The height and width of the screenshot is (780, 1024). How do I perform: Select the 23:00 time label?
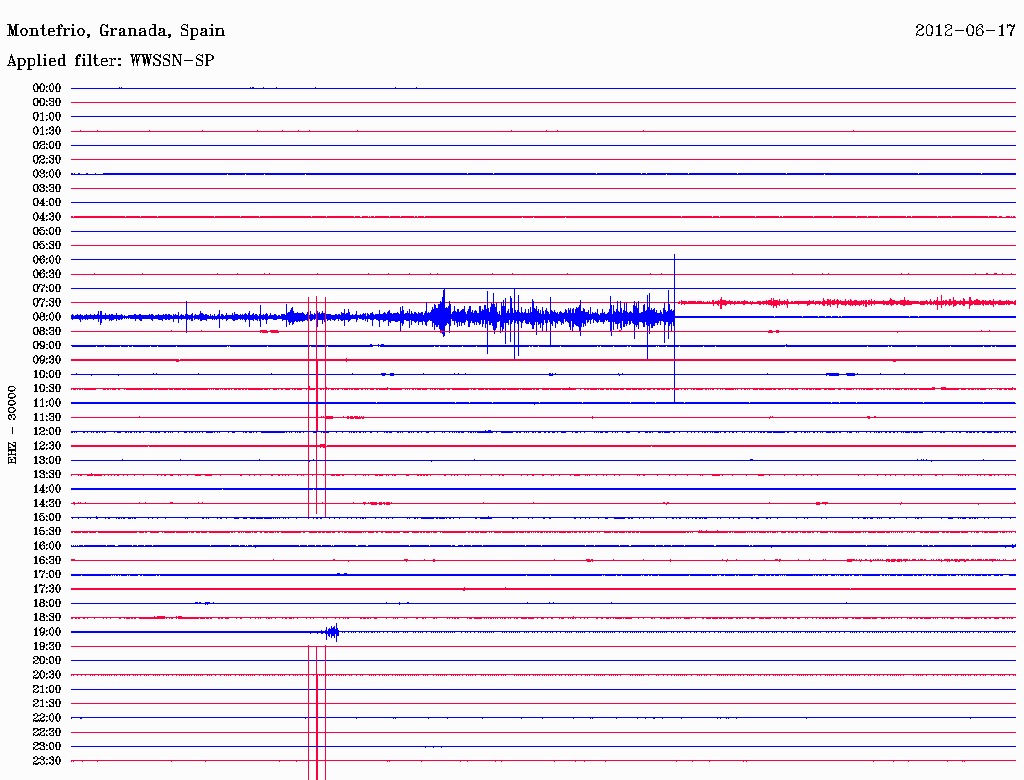click(x=47, y=747)
